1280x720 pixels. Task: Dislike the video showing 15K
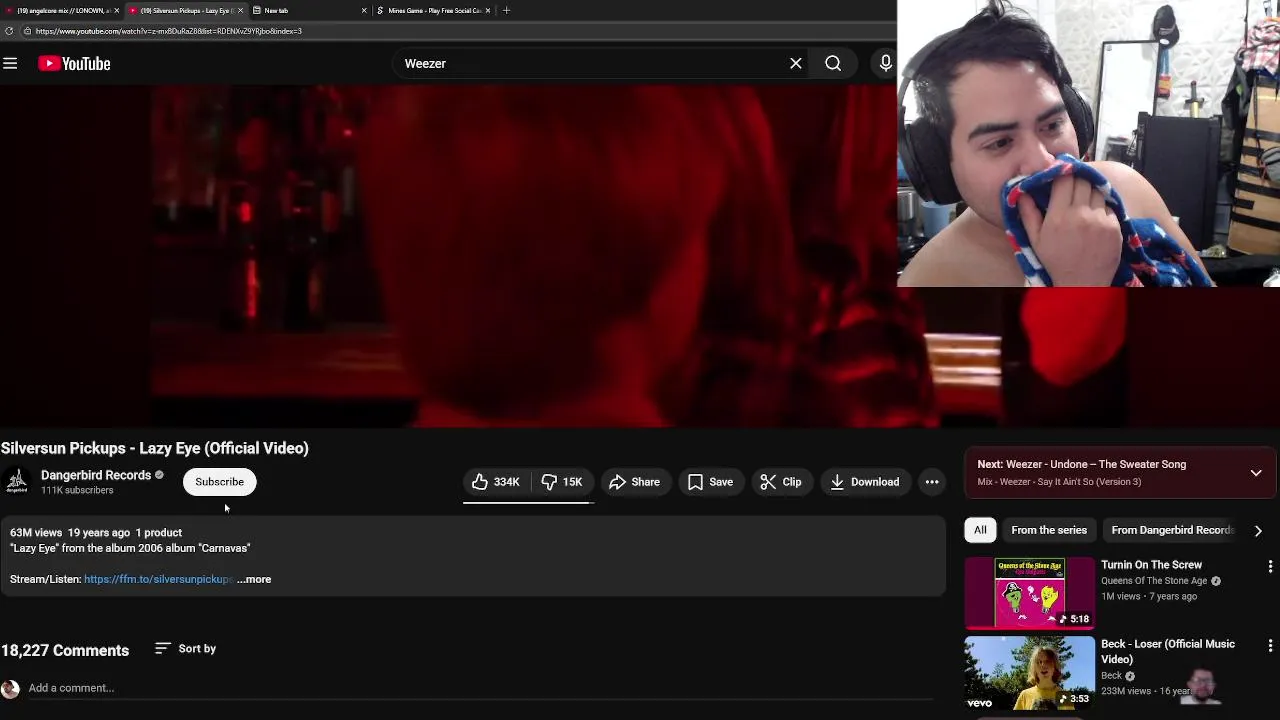(562, 482)
